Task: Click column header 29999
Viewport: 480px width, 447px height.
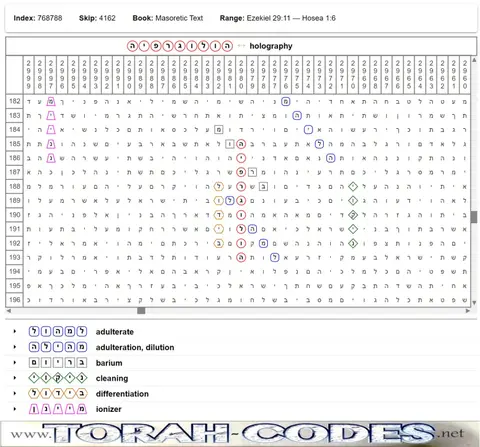Action: click(28, 75)
